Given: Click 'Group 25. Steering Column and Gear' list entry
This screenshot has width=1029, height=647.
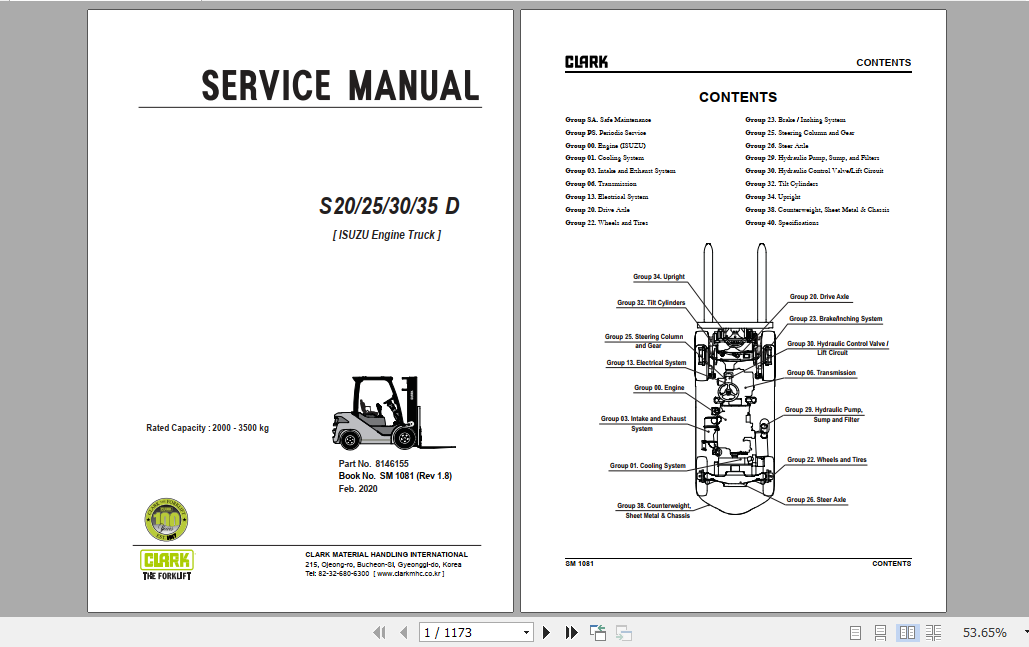Looking at the screenshot, I should click(x=799, y=133).
